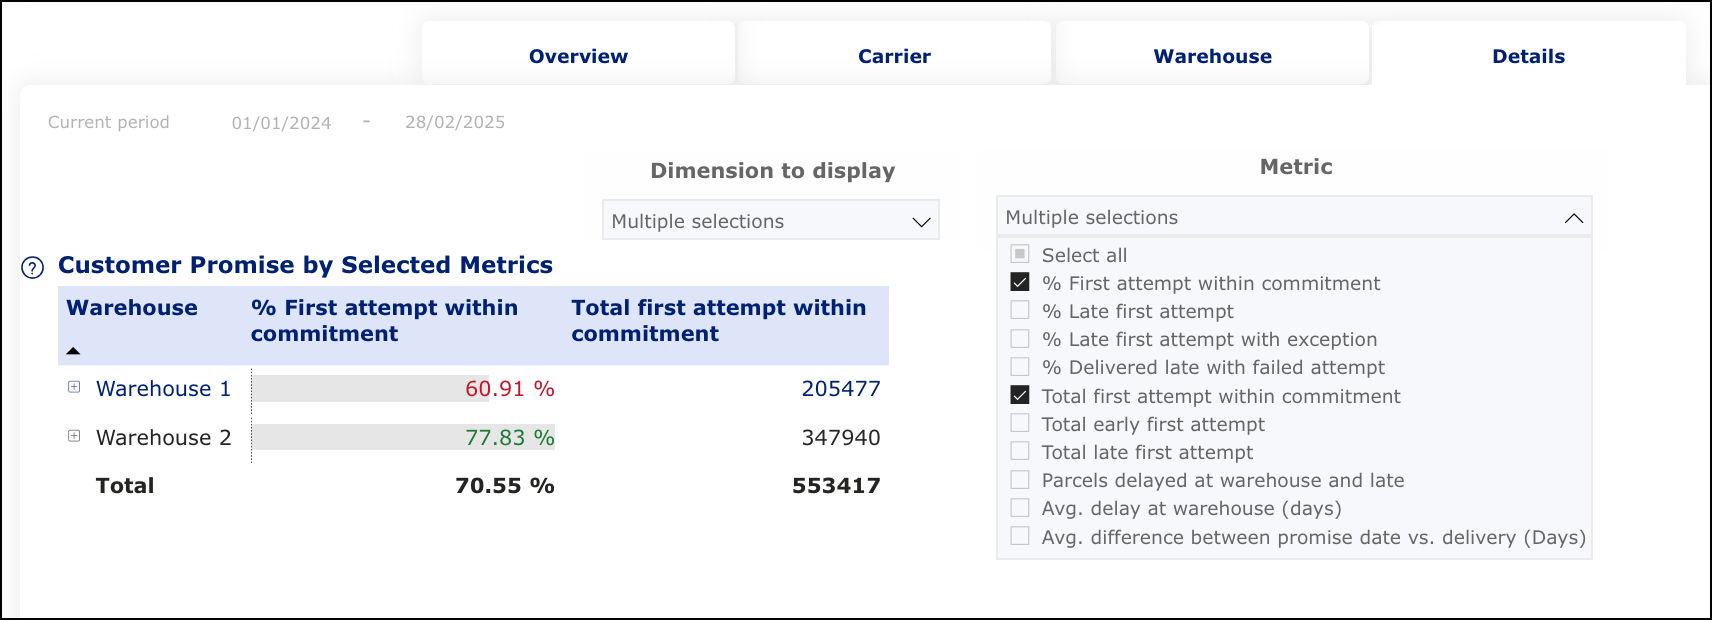
Task: Click the % First attempt column header
Action: (384, 320)
